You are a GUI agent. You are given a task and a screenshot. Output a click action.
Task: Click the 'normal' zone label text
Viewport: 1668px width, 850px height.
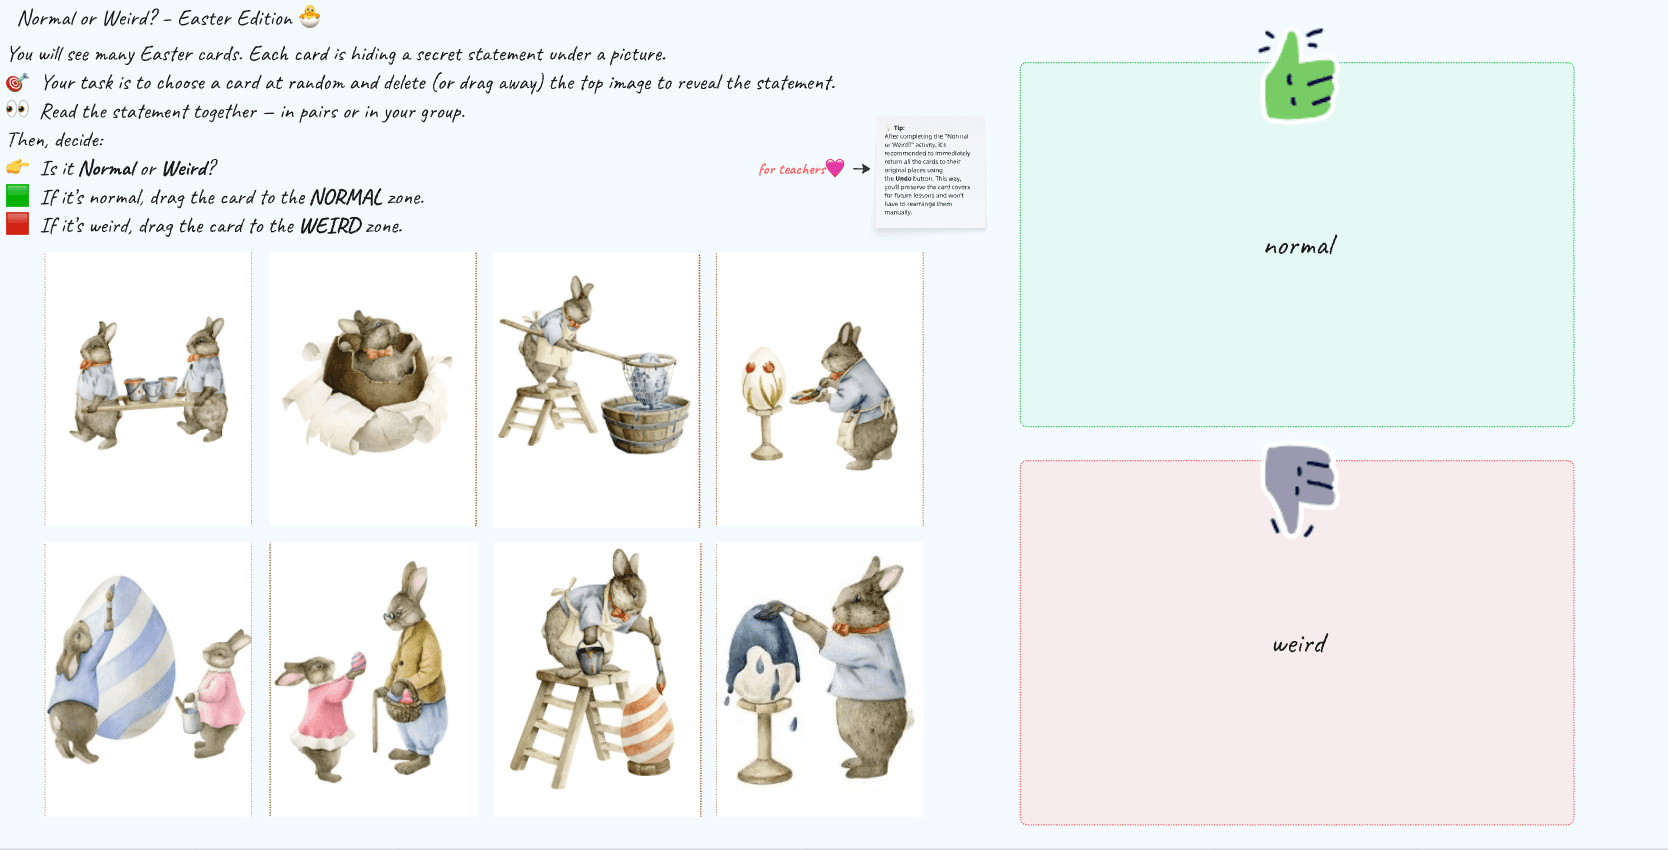click(1300, 246)
